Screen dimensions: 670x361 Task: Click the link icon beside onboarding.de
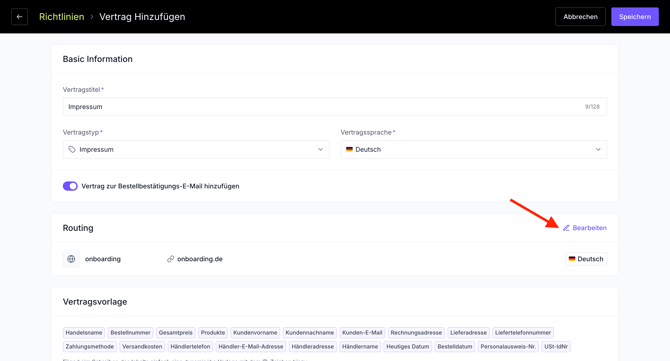(x=170, y=259)
